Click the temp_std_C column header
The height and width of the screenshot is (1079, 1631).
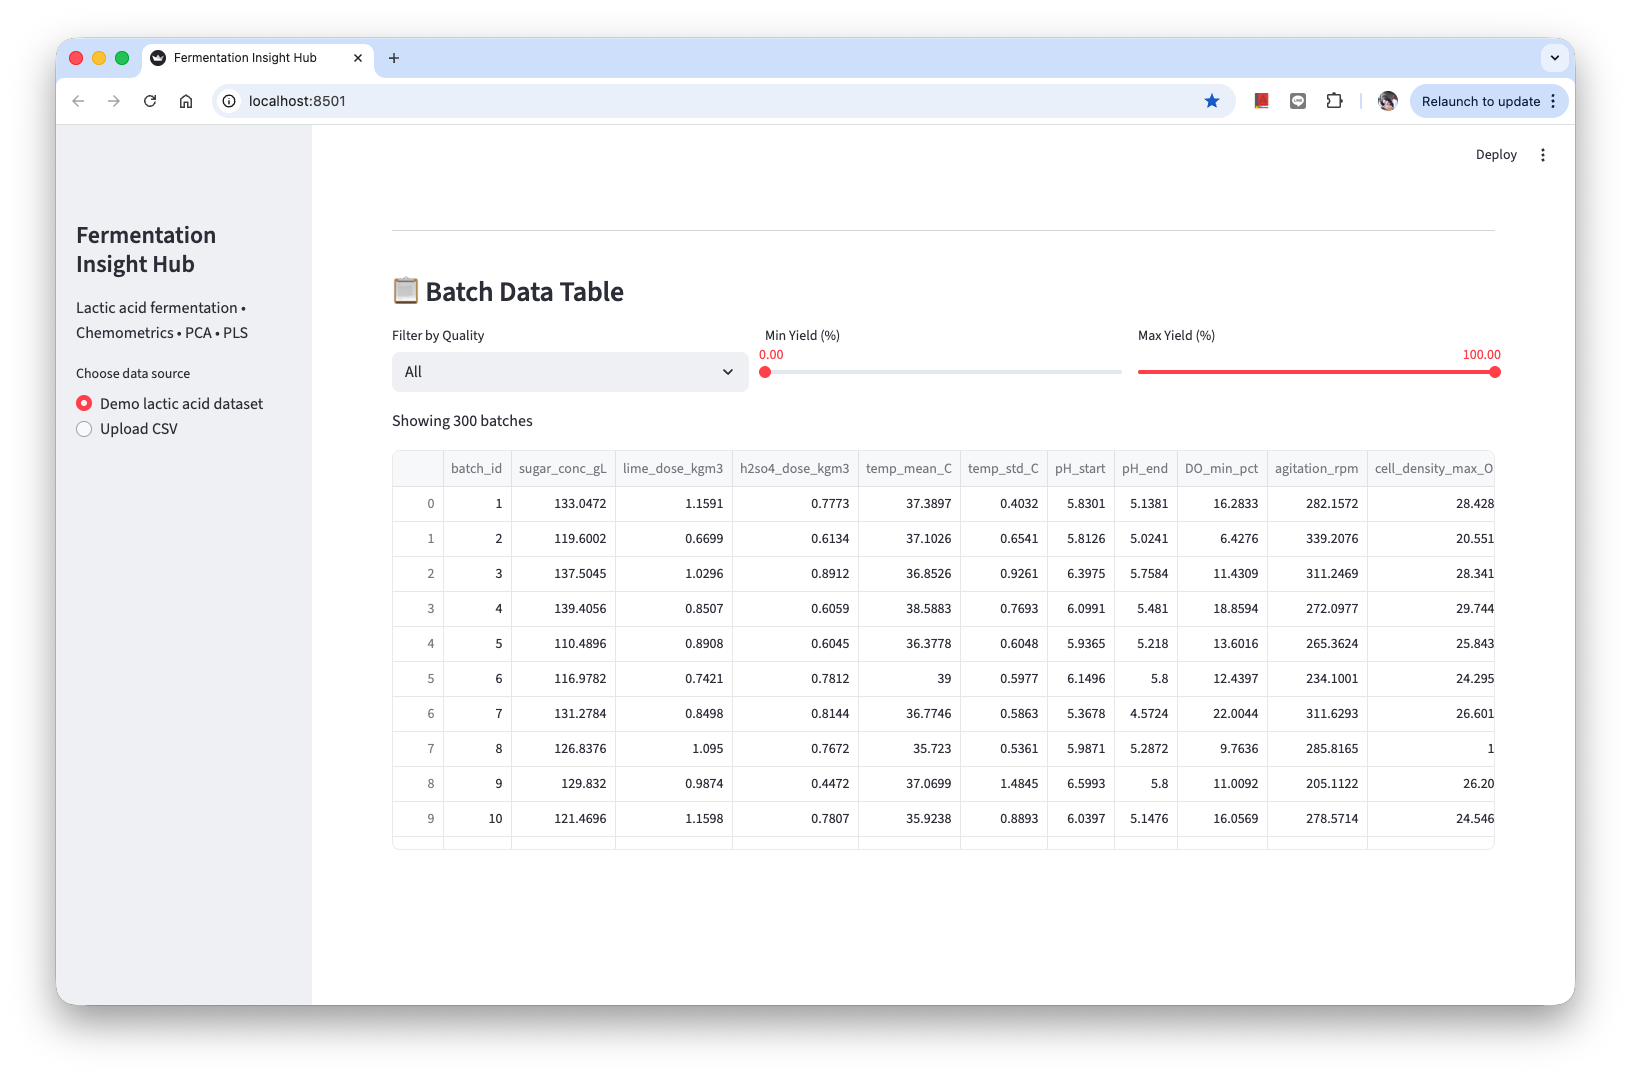coord(1003,468)
